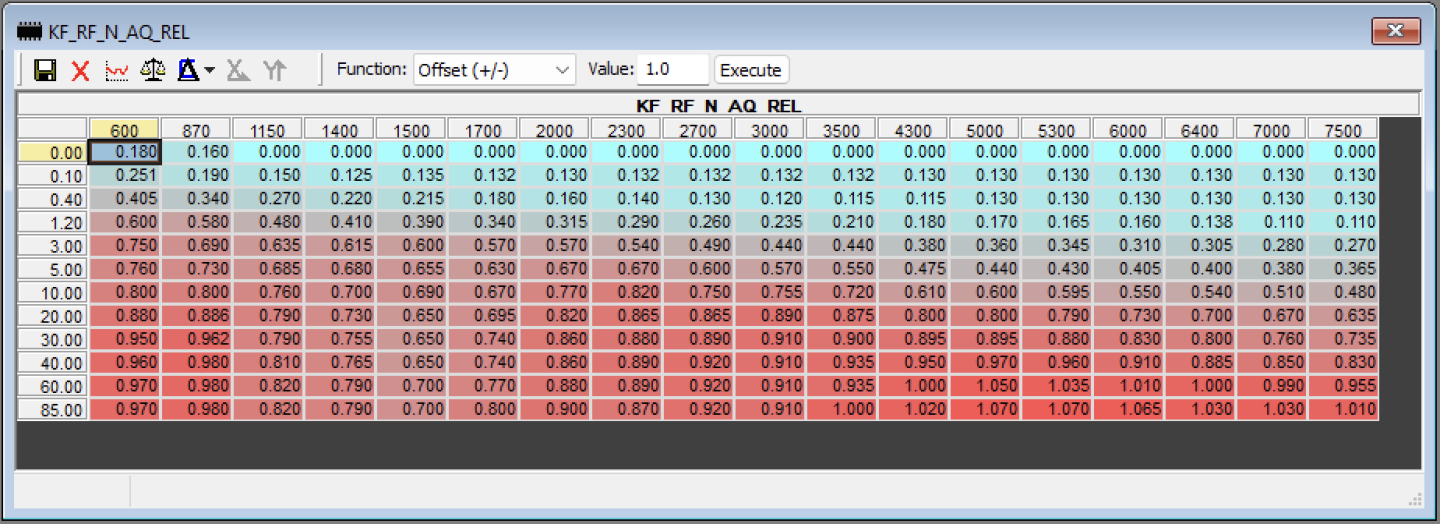Screen dimensions: 1440x524
Task: Select the 85.00 row header
Action: point(53,410)
